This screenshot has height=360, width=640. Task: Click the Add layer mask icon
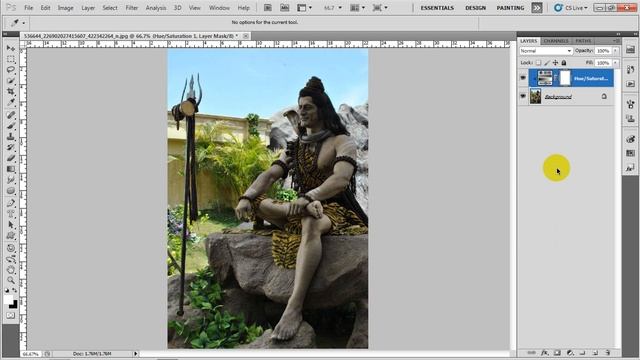[558, 353]
